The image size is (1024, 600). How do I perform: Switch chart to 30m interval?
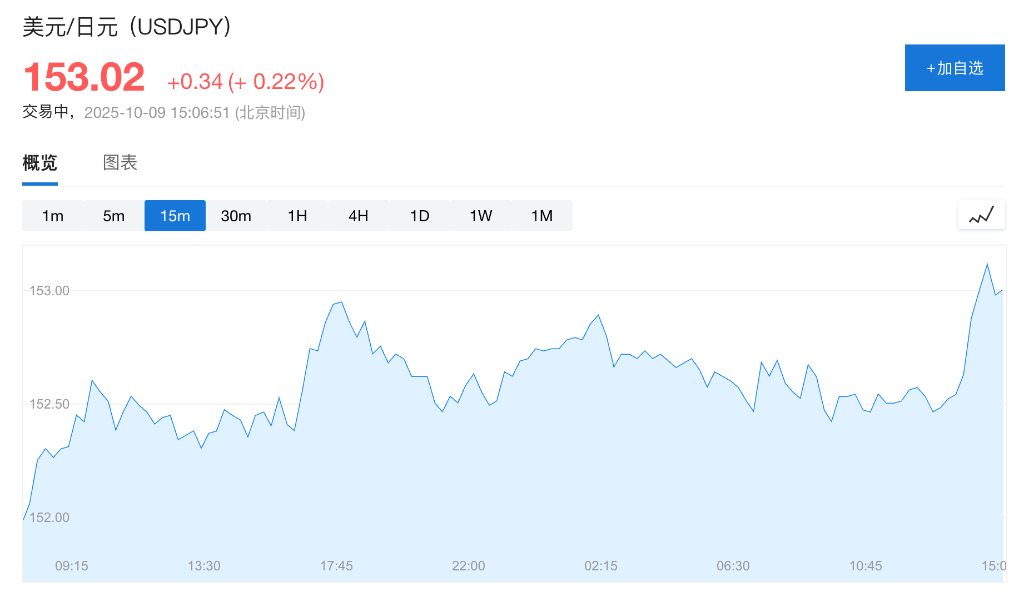[236, 216]
